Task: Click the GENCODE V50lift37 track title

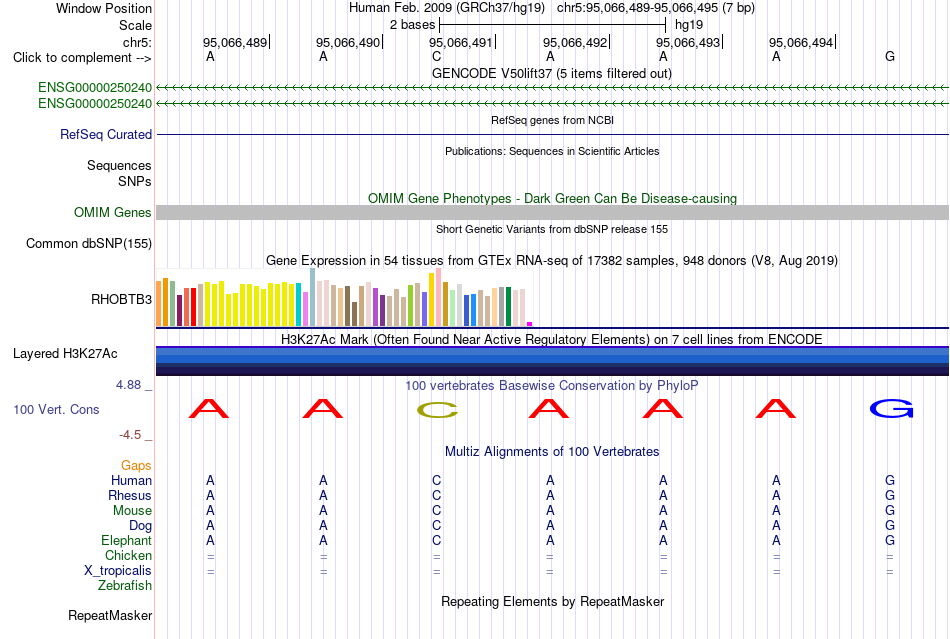Action: point(552,73)
